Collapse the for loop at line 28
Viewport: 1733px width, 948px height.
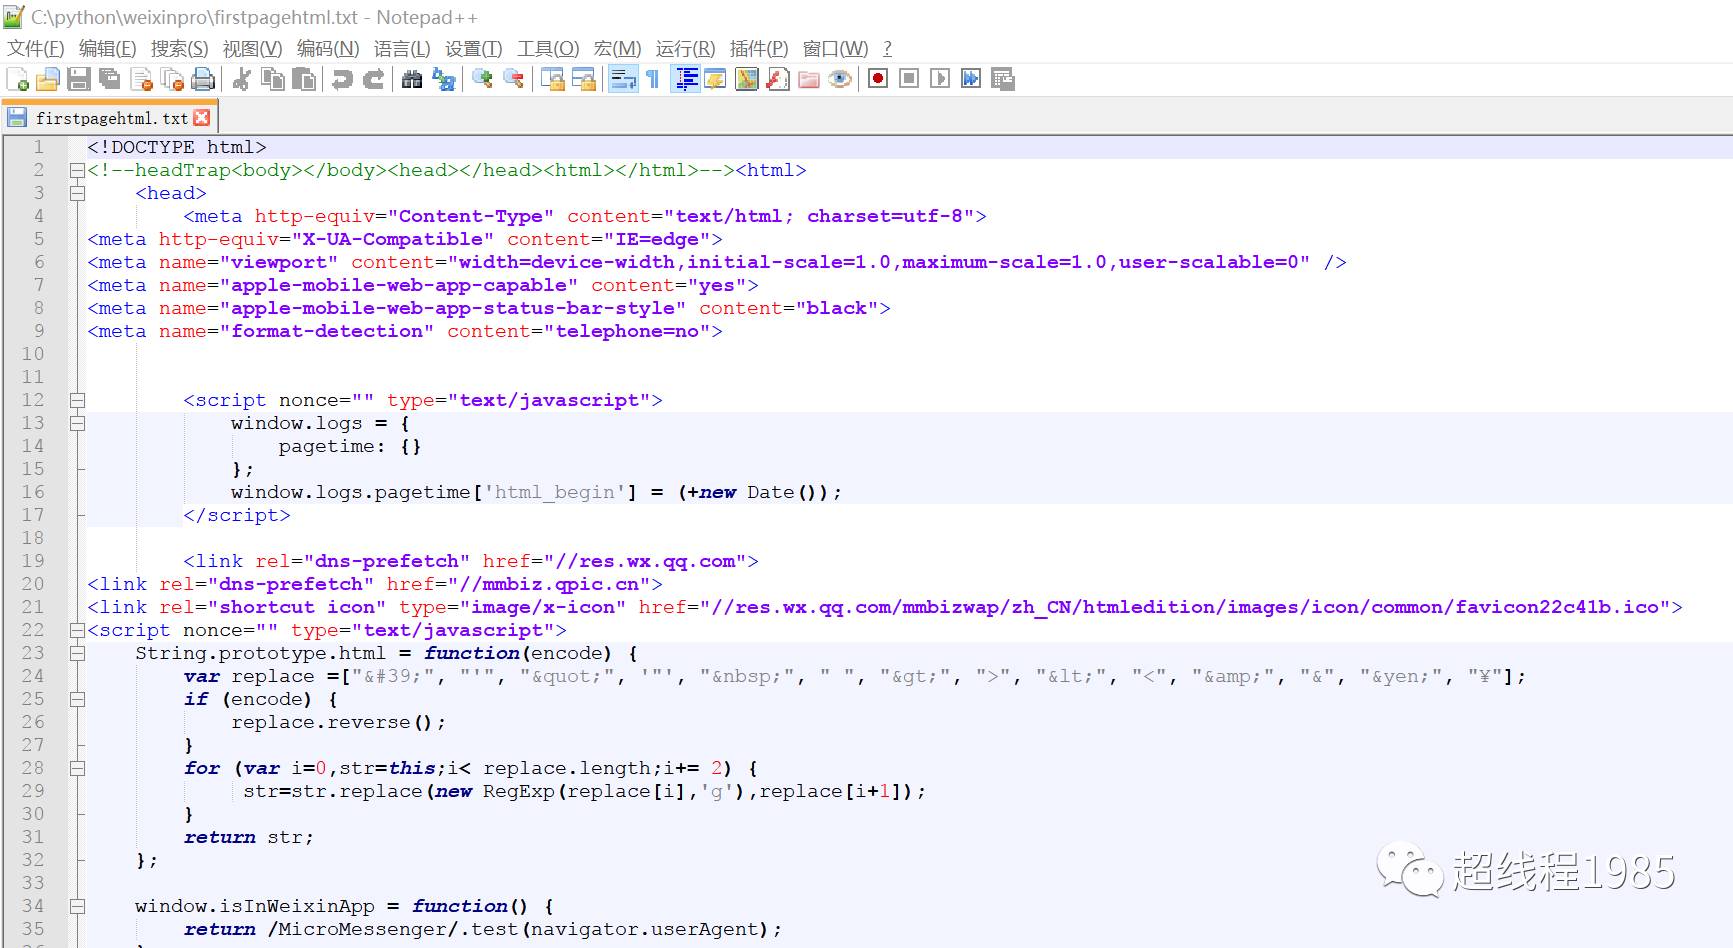[77, 768]
